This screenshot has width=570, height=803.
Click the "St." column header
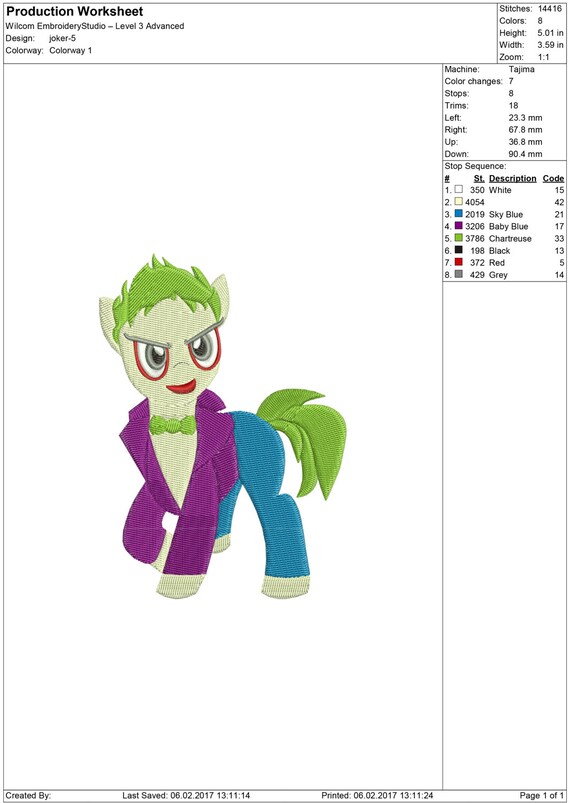(479, 178)
